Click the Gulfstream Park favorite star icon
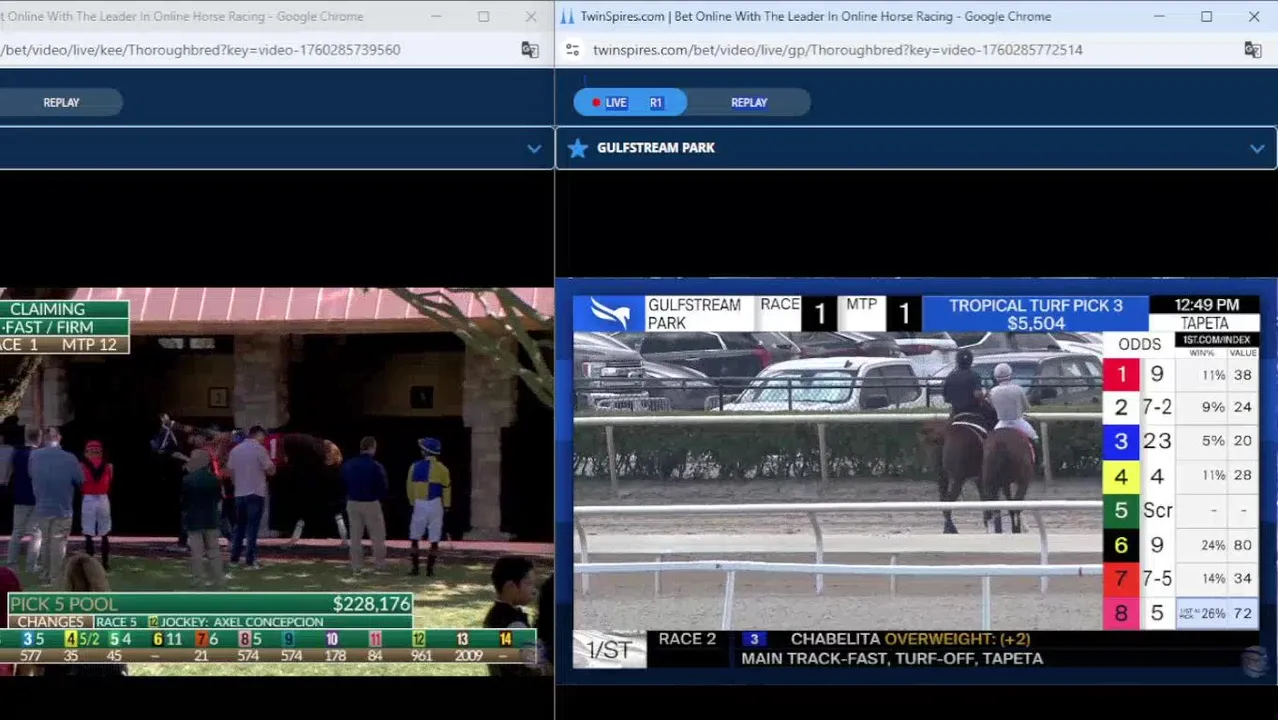 point(578,148)
